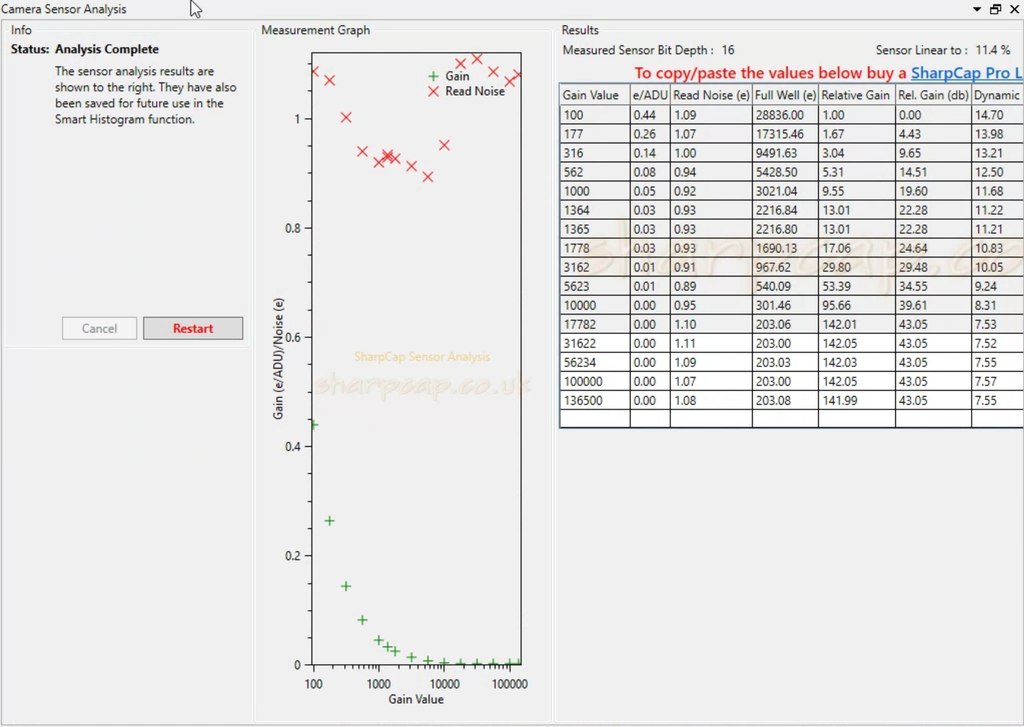The image size is (1024, 727).
Task: Open the SharpCap Pro license link
Action: click(x=967, y=73)
